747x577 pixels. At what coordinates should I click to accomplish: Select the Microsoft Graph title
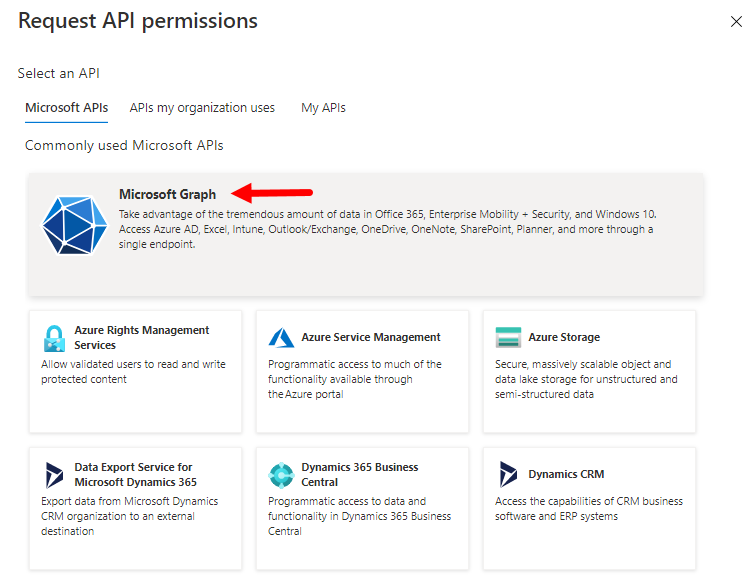pos(167,194)
